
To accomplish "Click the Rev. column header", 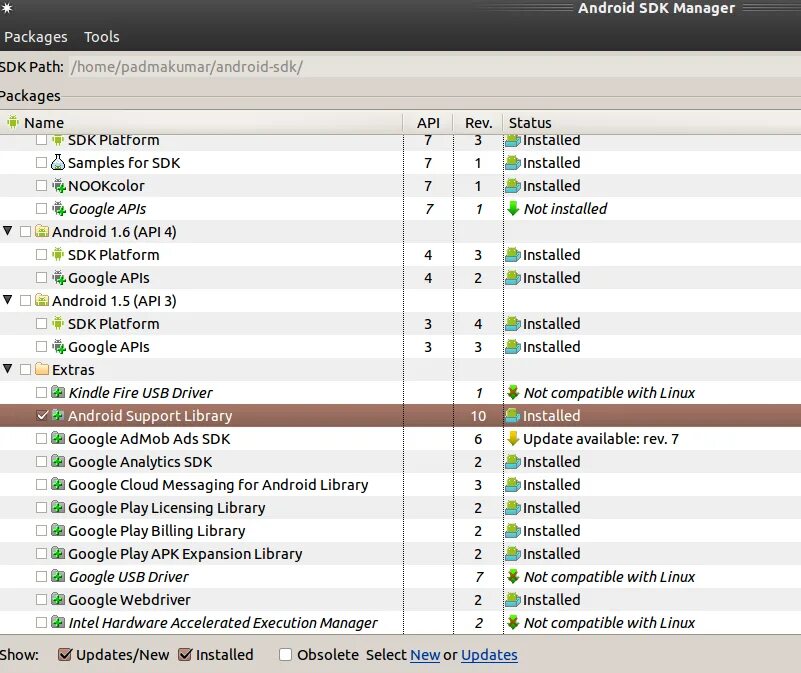I will (479, 123).
